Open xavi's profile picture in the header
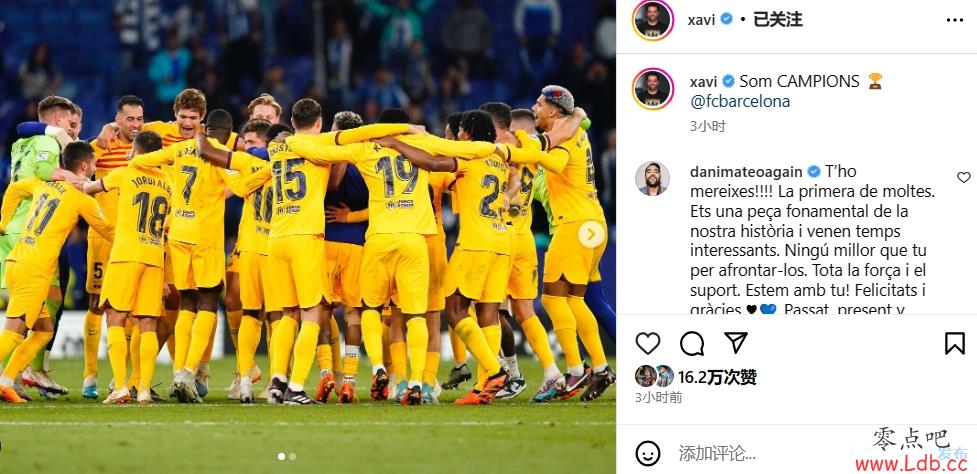 pyautogui.click(x=652, y=20)
